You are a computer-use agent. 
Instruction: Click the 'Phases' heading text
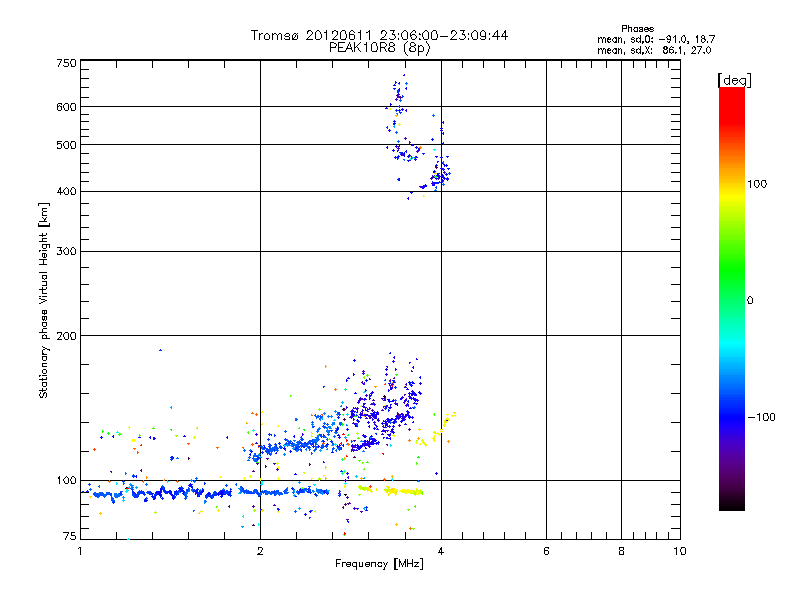coord(637,29)
